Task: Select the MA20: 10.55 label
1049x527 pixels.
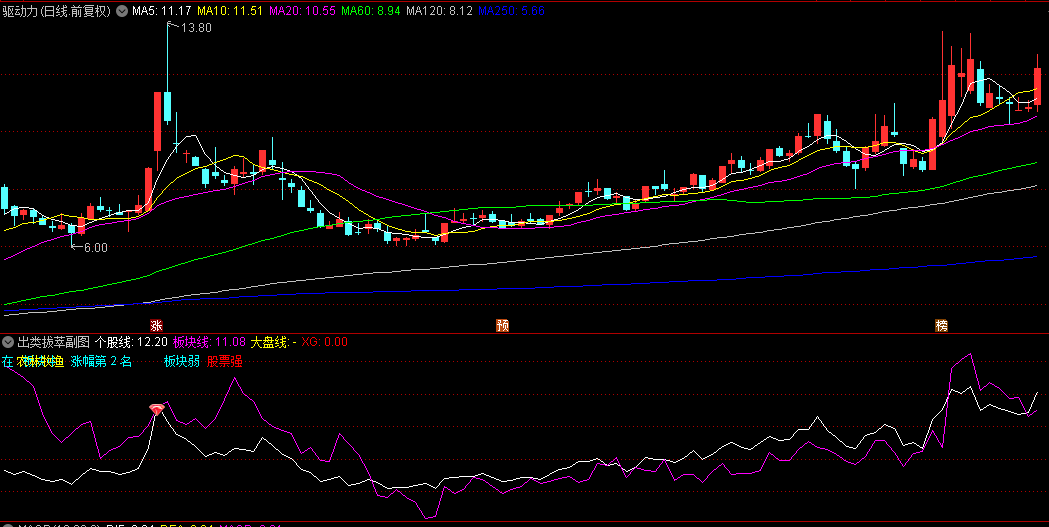Action: tap(302, 11)
